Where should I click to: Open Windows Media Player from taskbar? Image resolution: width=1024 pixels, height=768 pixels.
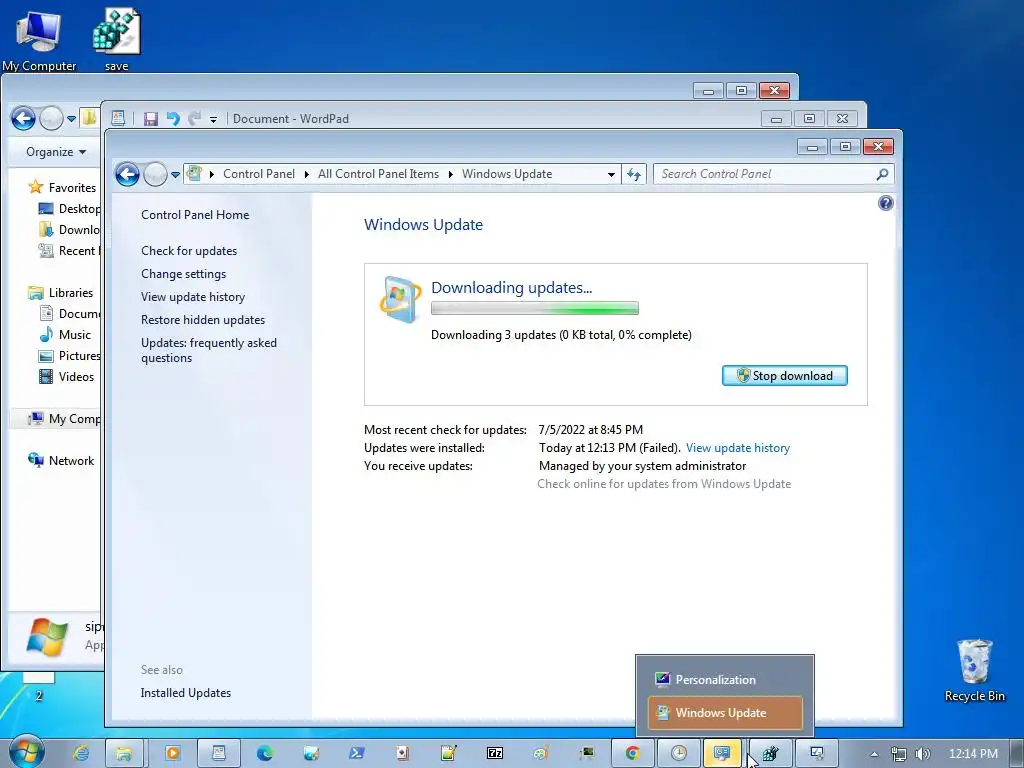[172, 753]
